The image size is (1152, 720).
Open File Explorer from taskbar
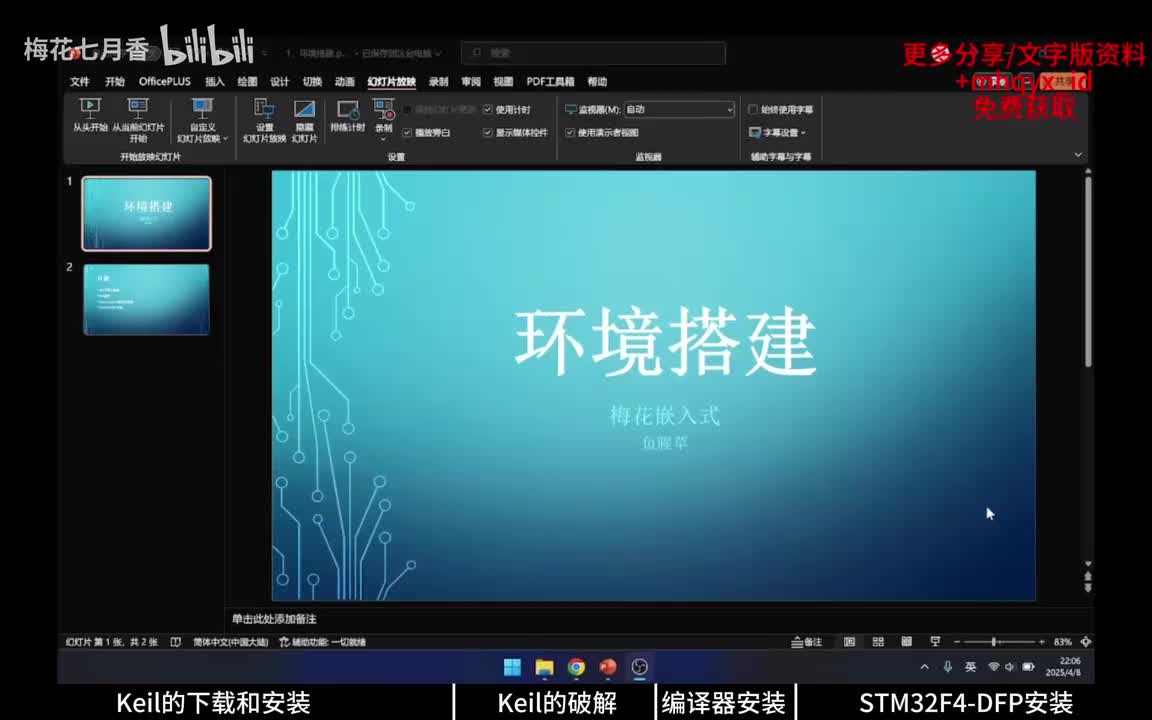(x=544, y=666)
